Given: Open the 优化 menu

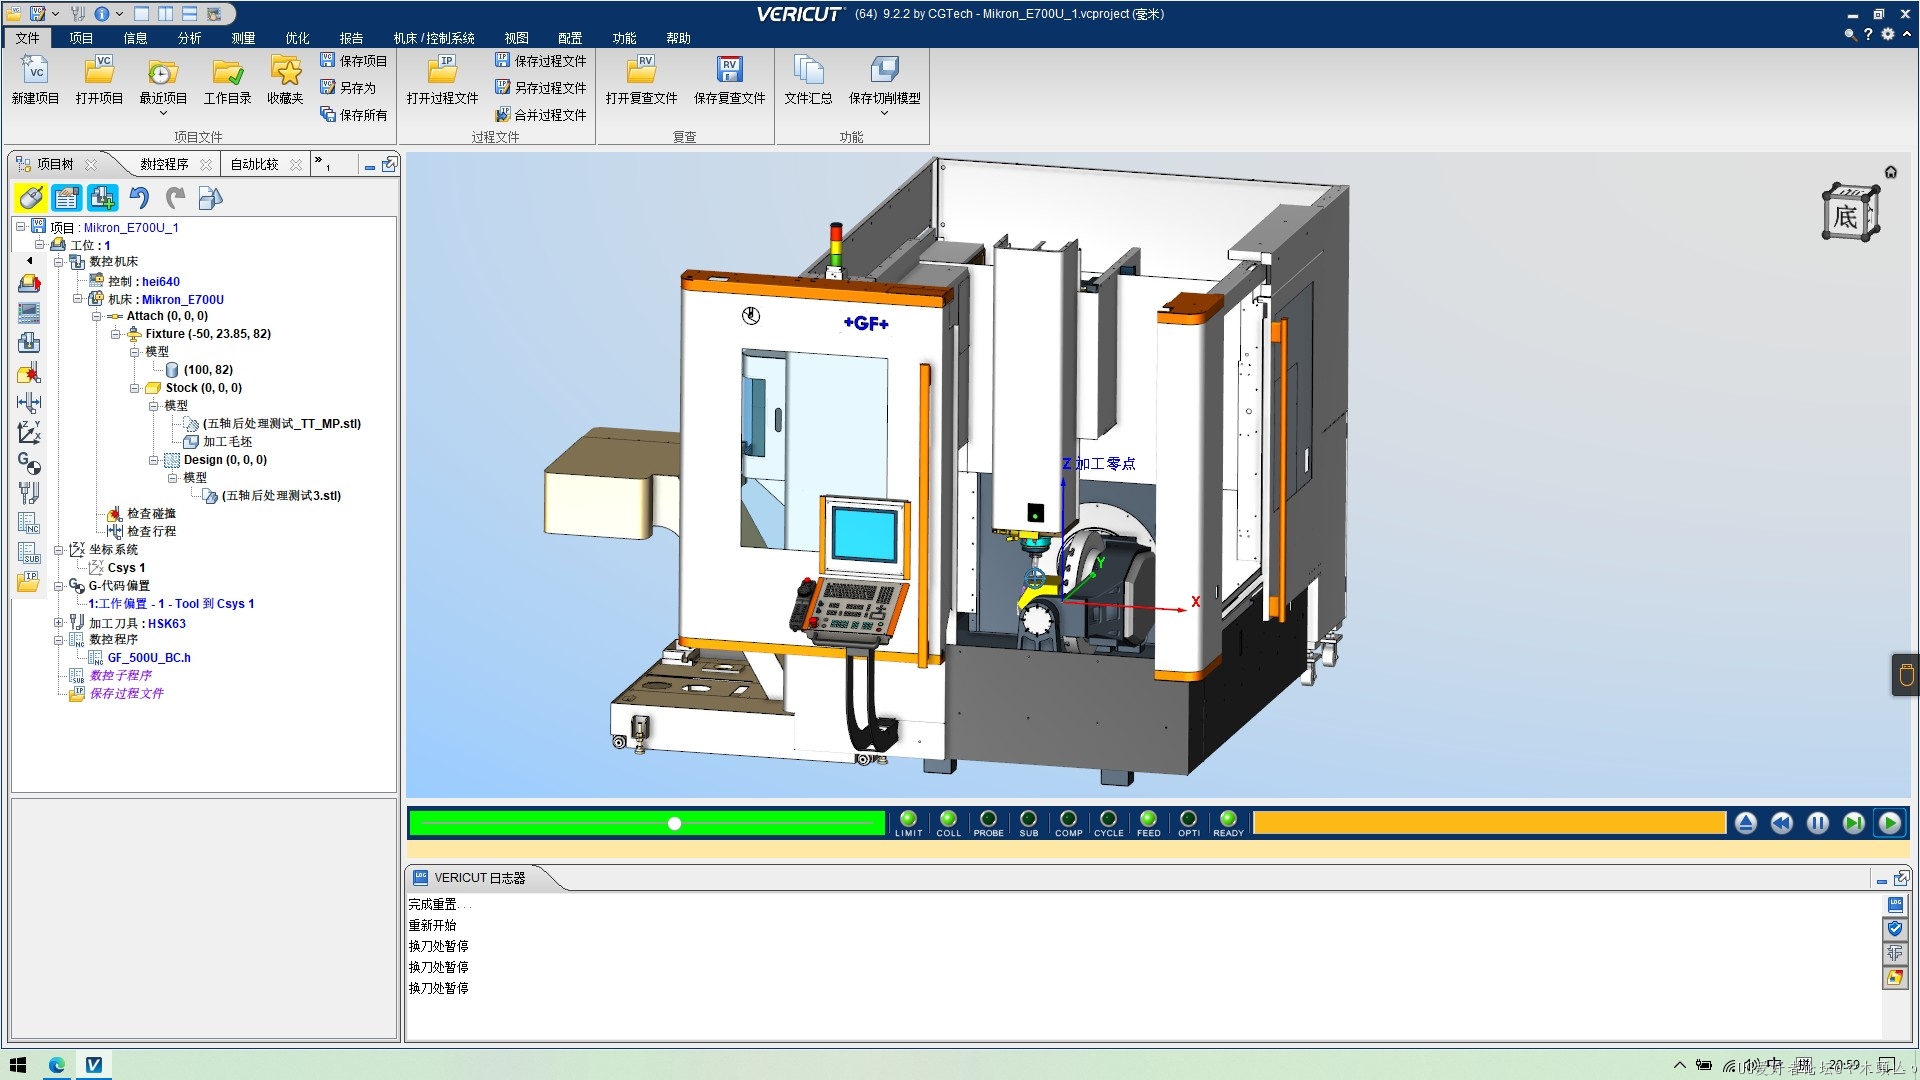Looking at the screenshot, I should [297, 38].
